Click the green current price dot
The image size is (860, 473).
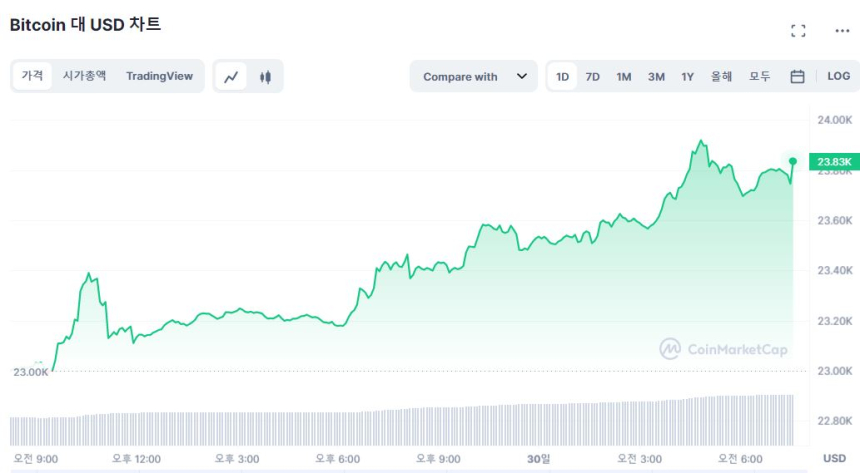tap(793, 161)
